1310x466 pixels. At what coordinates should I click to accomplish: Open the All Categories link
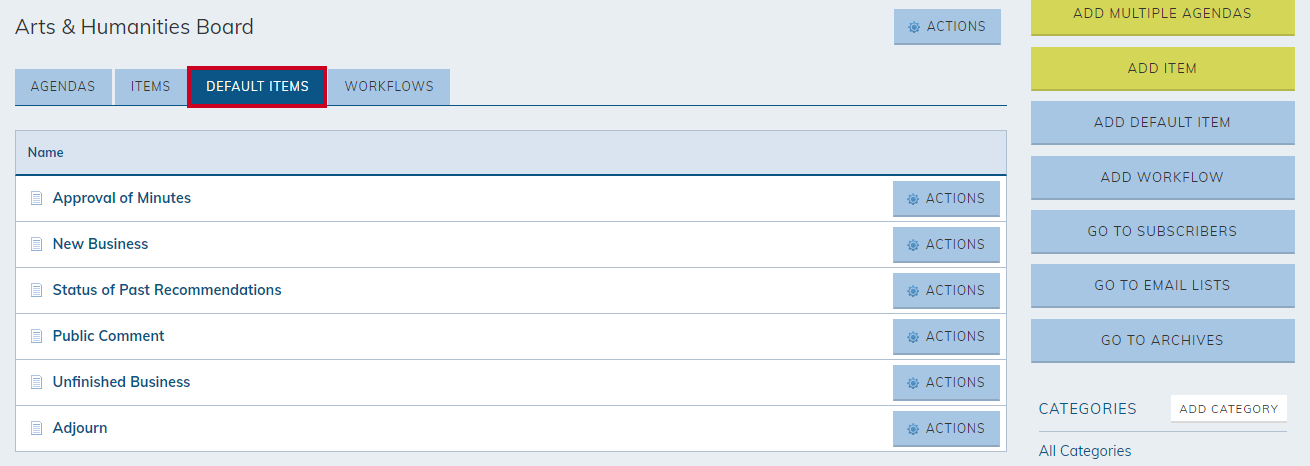coord(1085,451)
